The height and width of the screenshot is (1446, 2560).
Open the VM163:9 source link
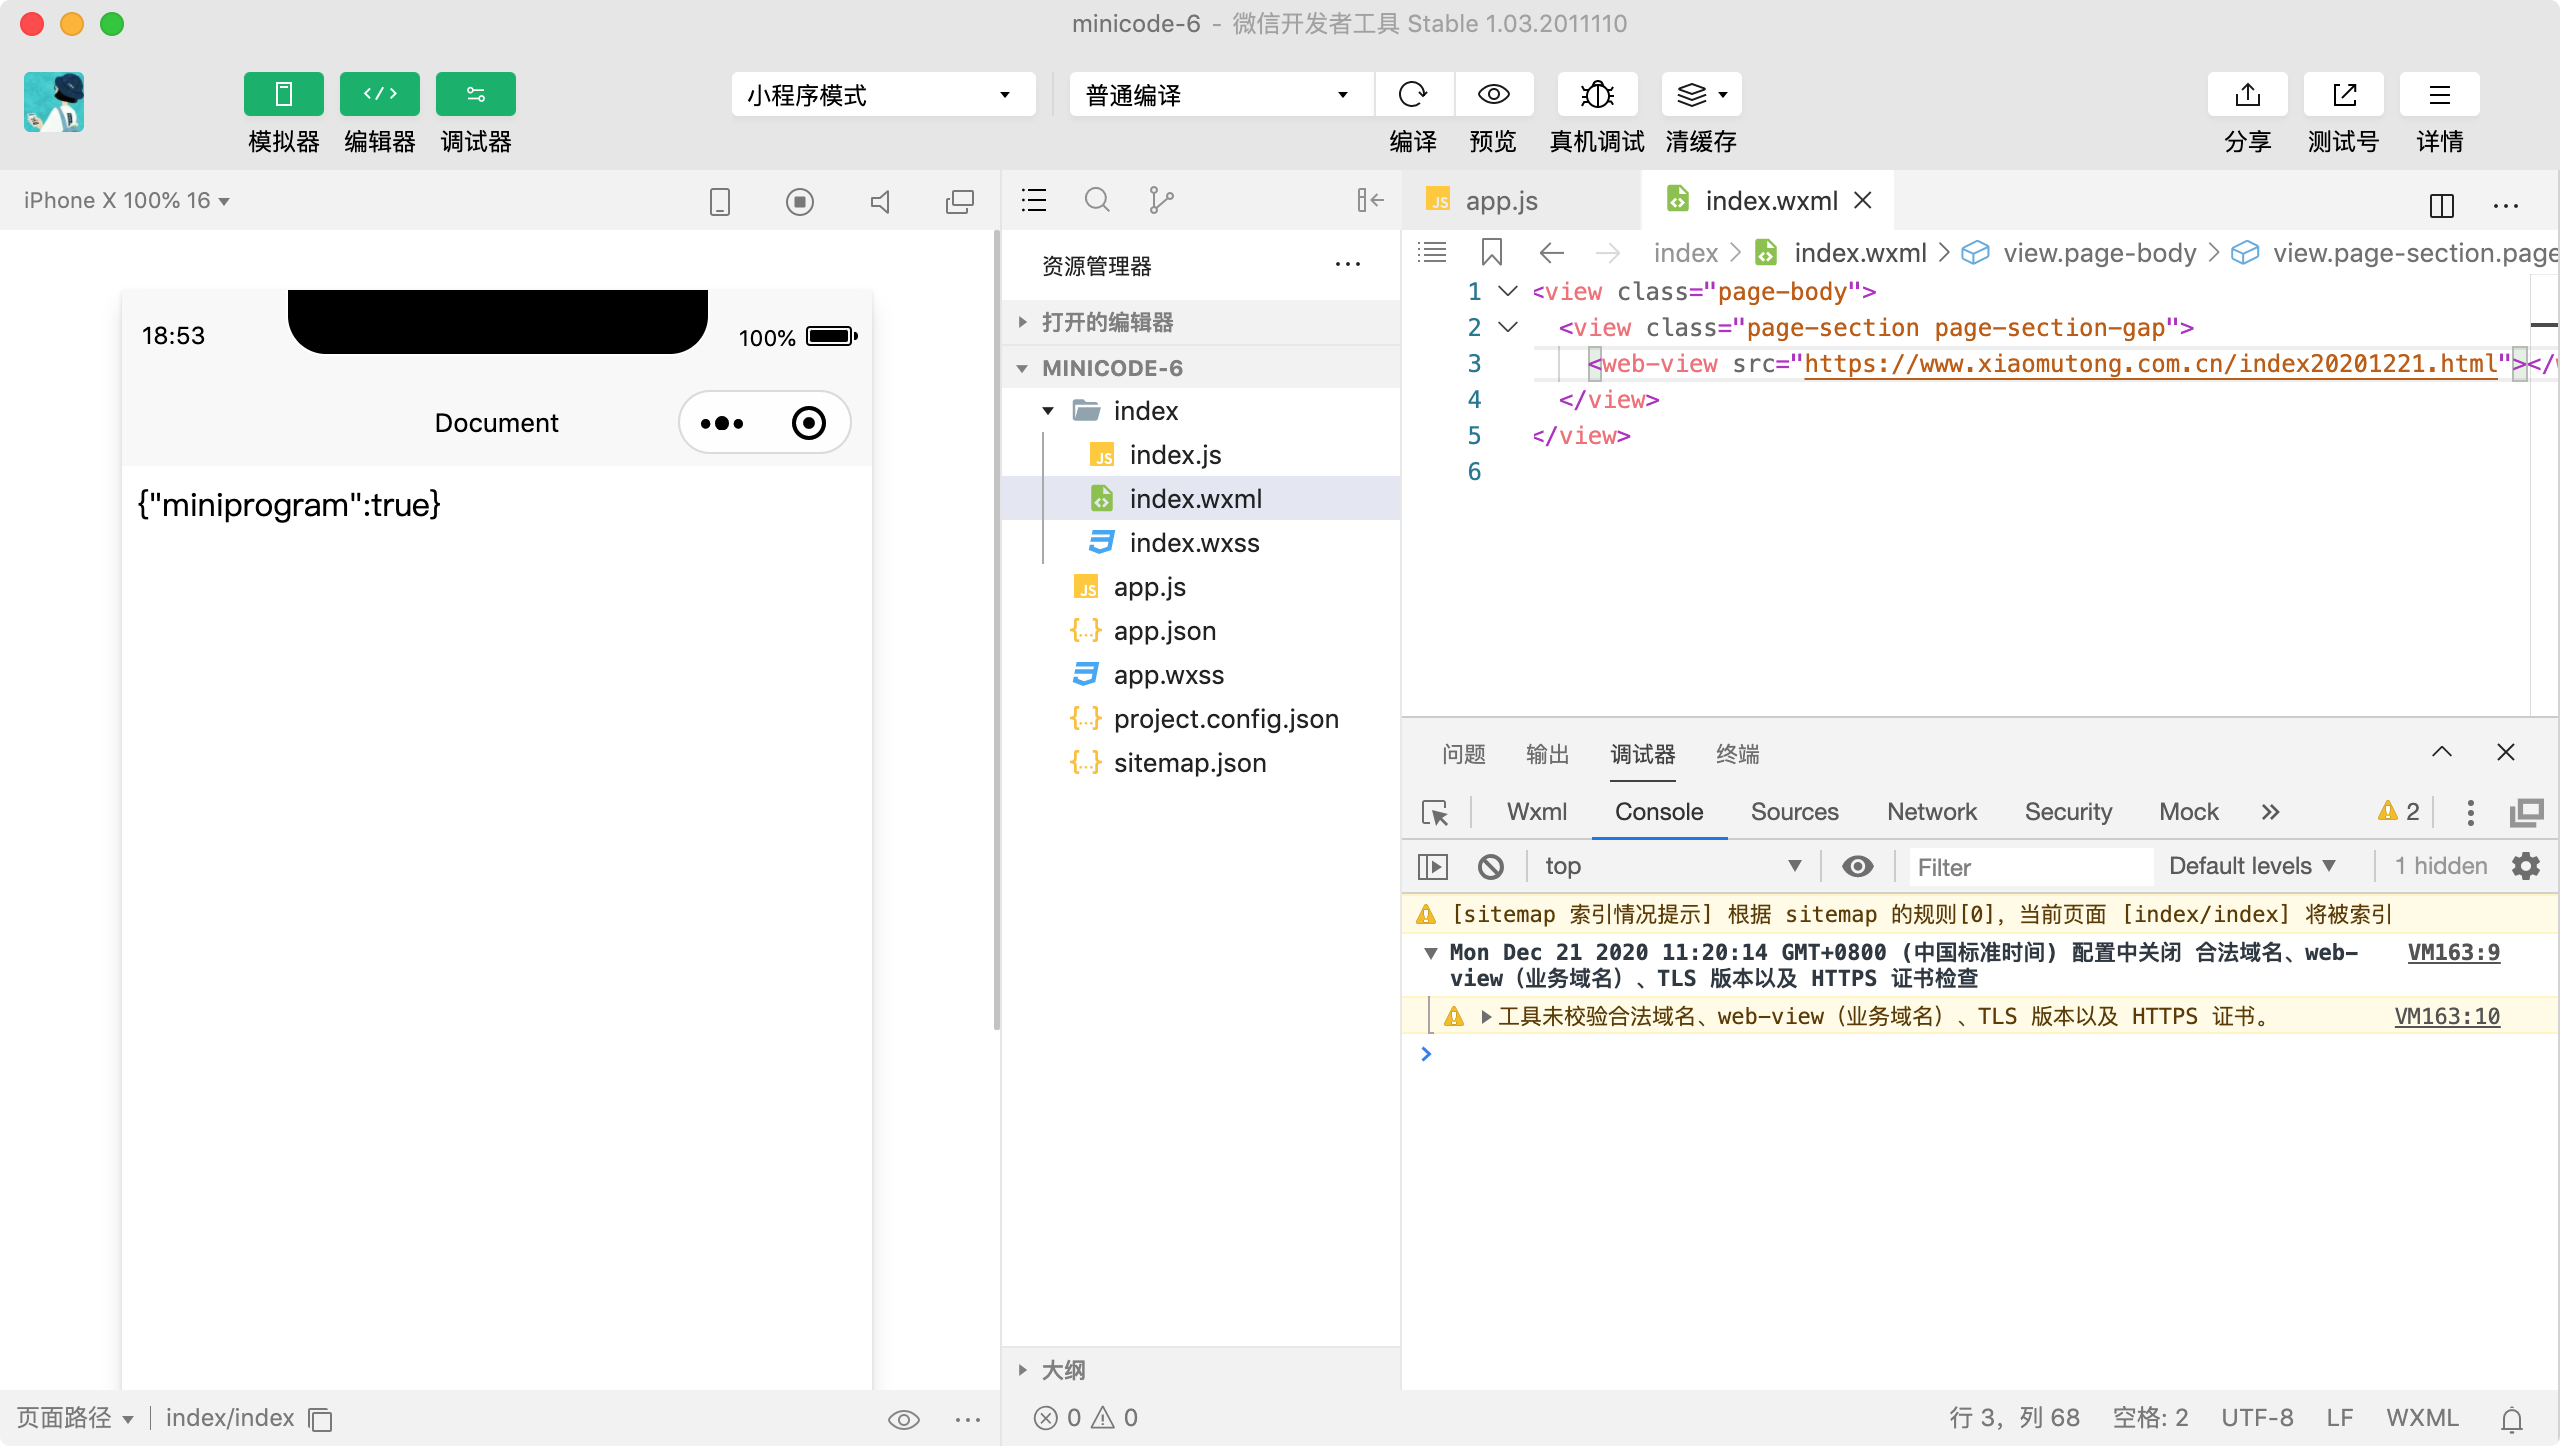tap(2453, 952)
